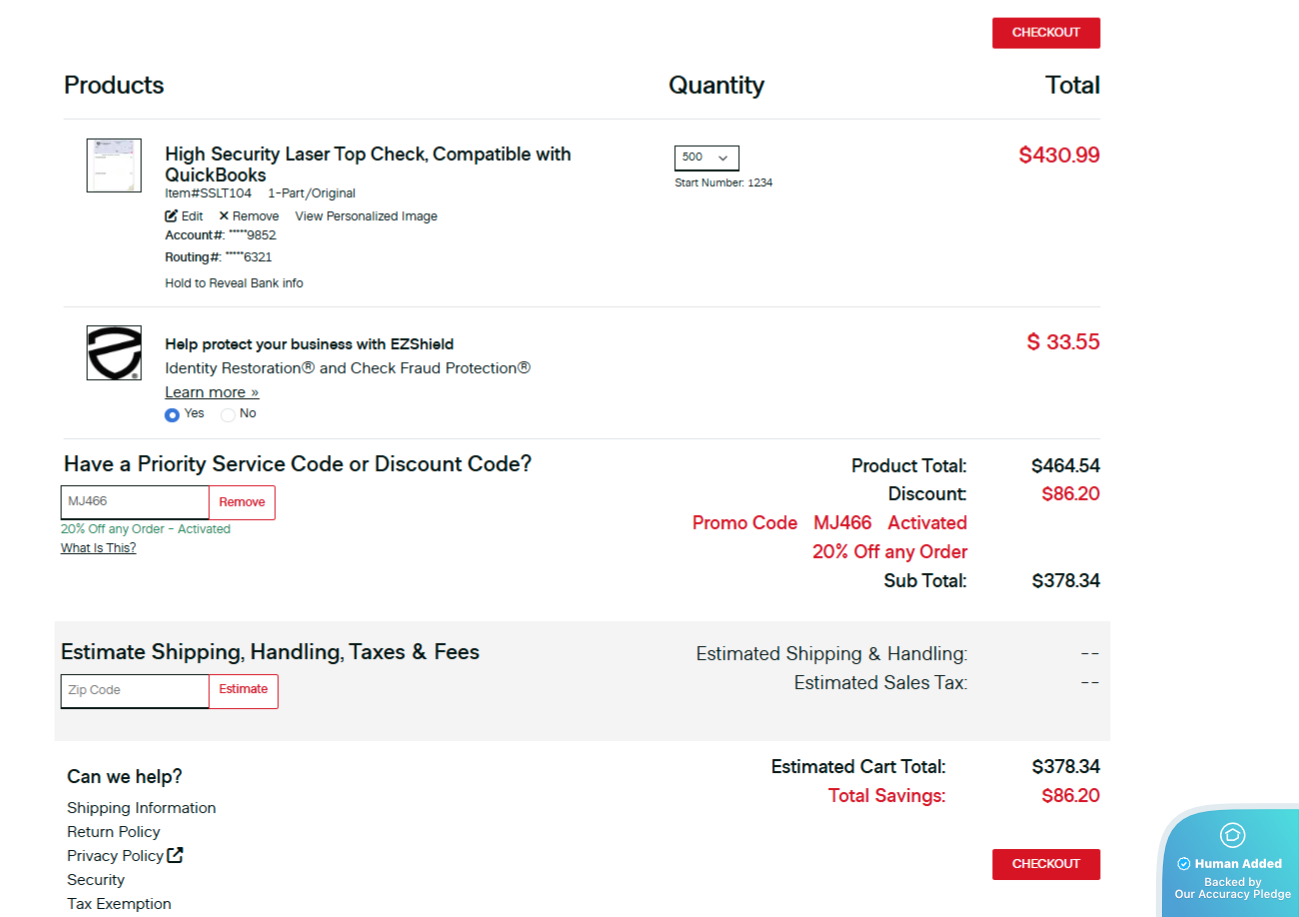The image size is (1299, 917).
Task: Select Yes for EZShield protection
Action: (172, 414)
